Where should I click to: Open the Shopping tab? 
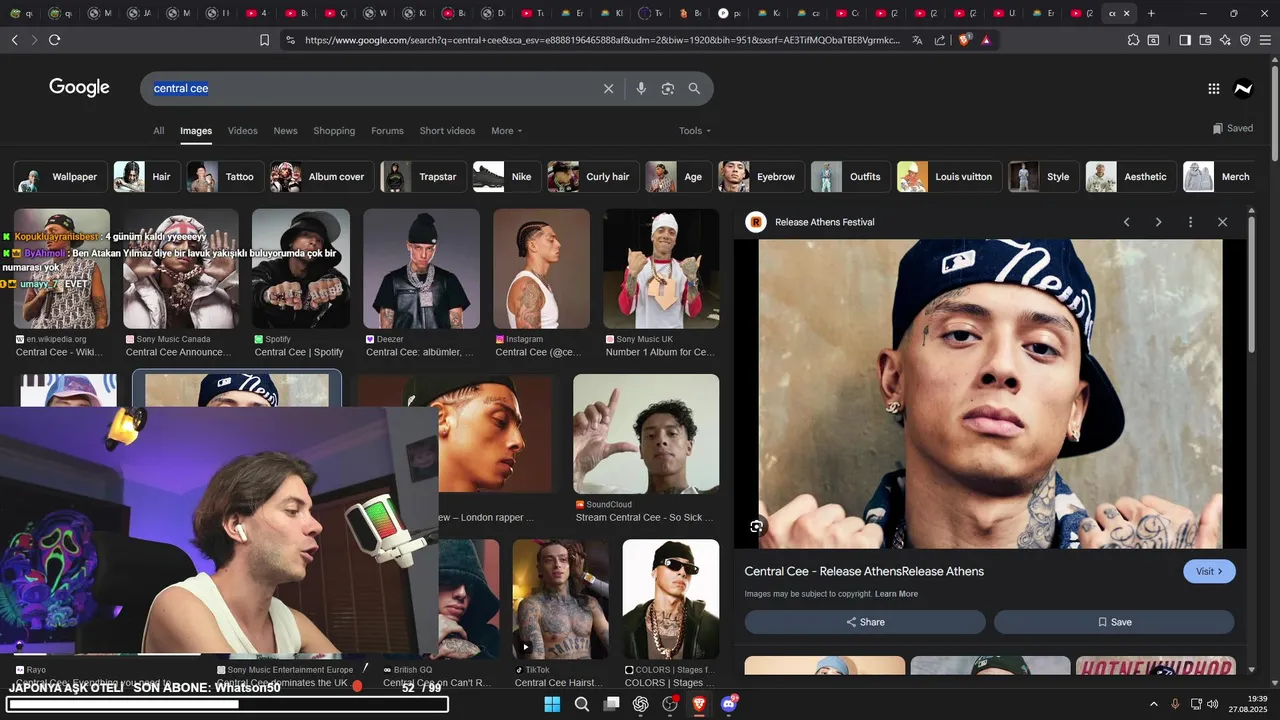click(334, 131)
